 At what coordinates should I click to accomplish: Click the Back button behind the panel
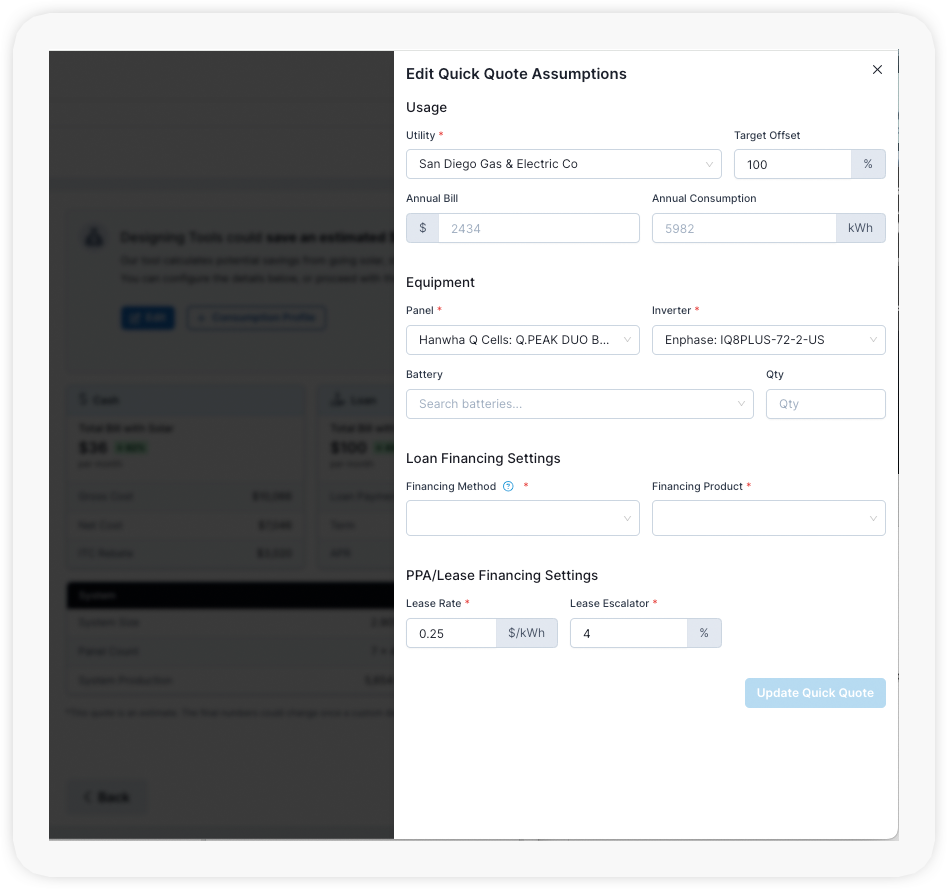(x=107, y=797)
